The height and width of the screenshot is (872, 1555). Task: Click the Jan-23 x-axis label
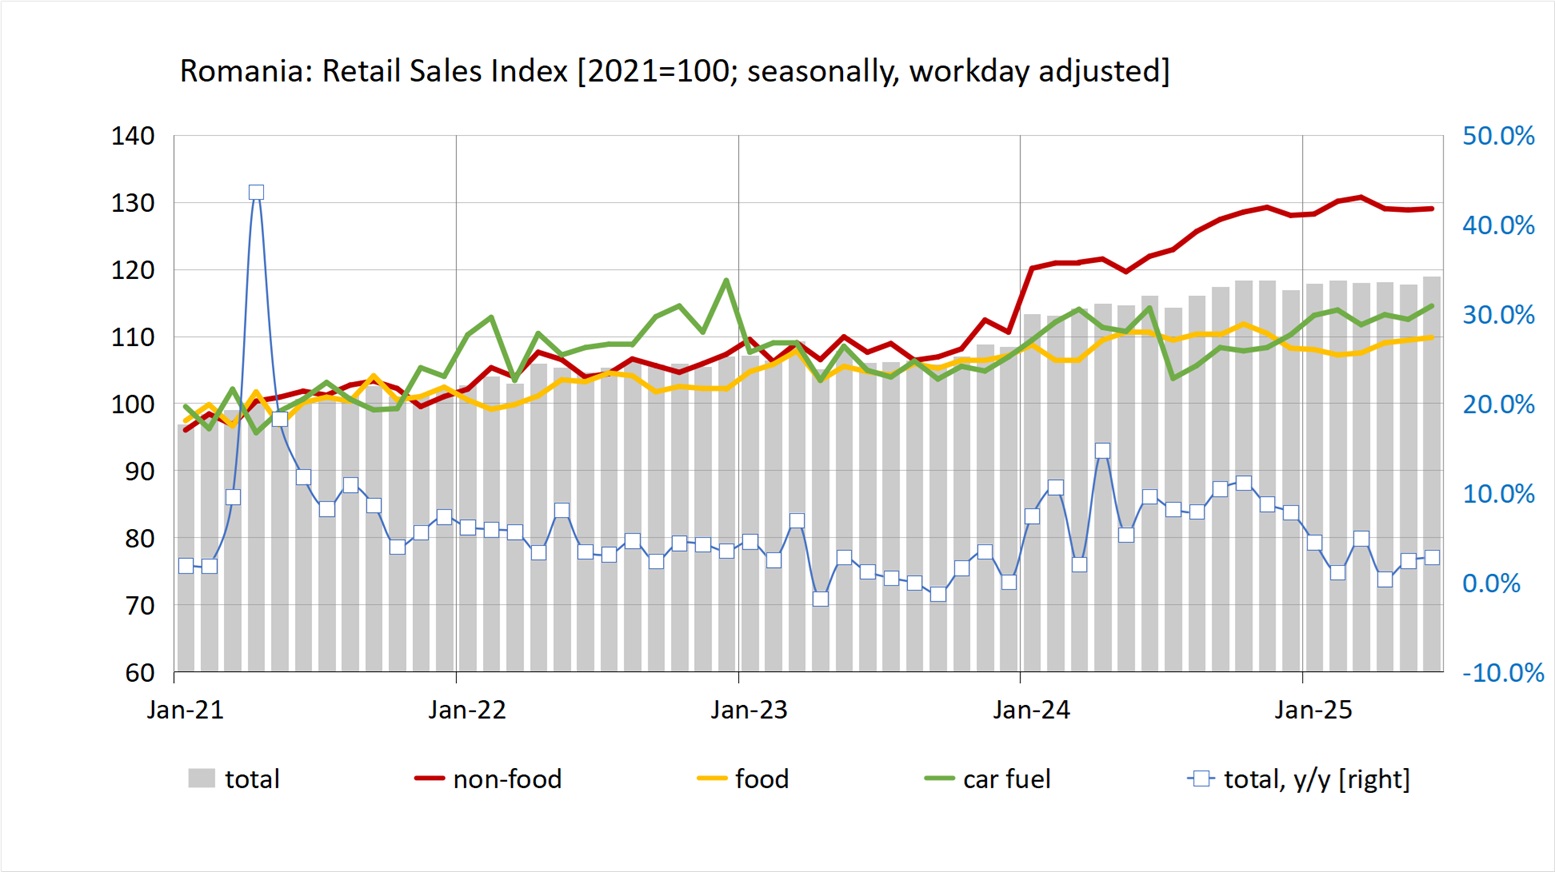(x=749, y=710)
